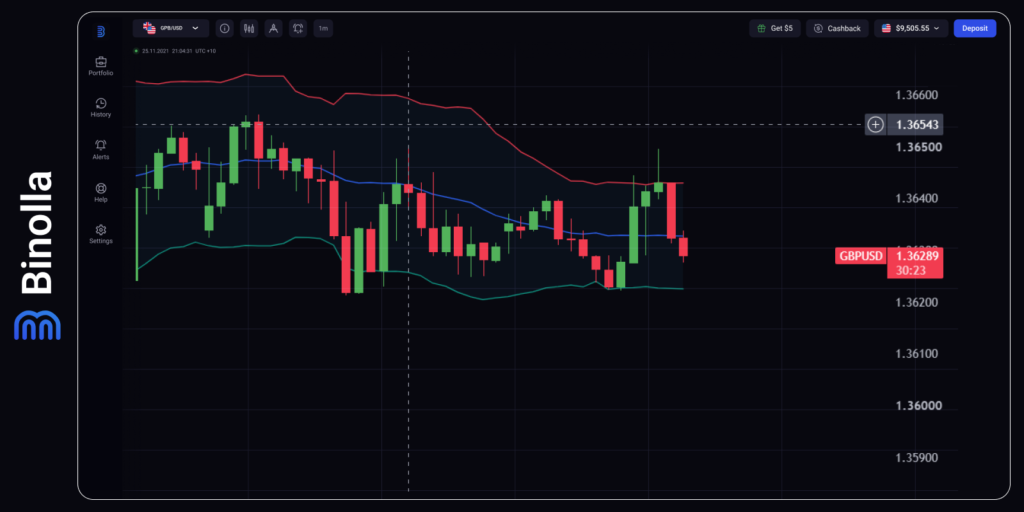Click the gift icon in Get $5
The width and height of the screenshot is (1024, 512).
[x=762, y=28]
